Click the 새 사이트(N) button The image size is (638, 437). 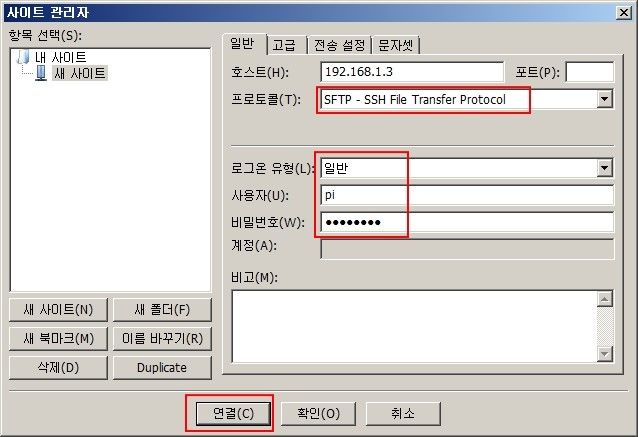click(x=58, y=310)
